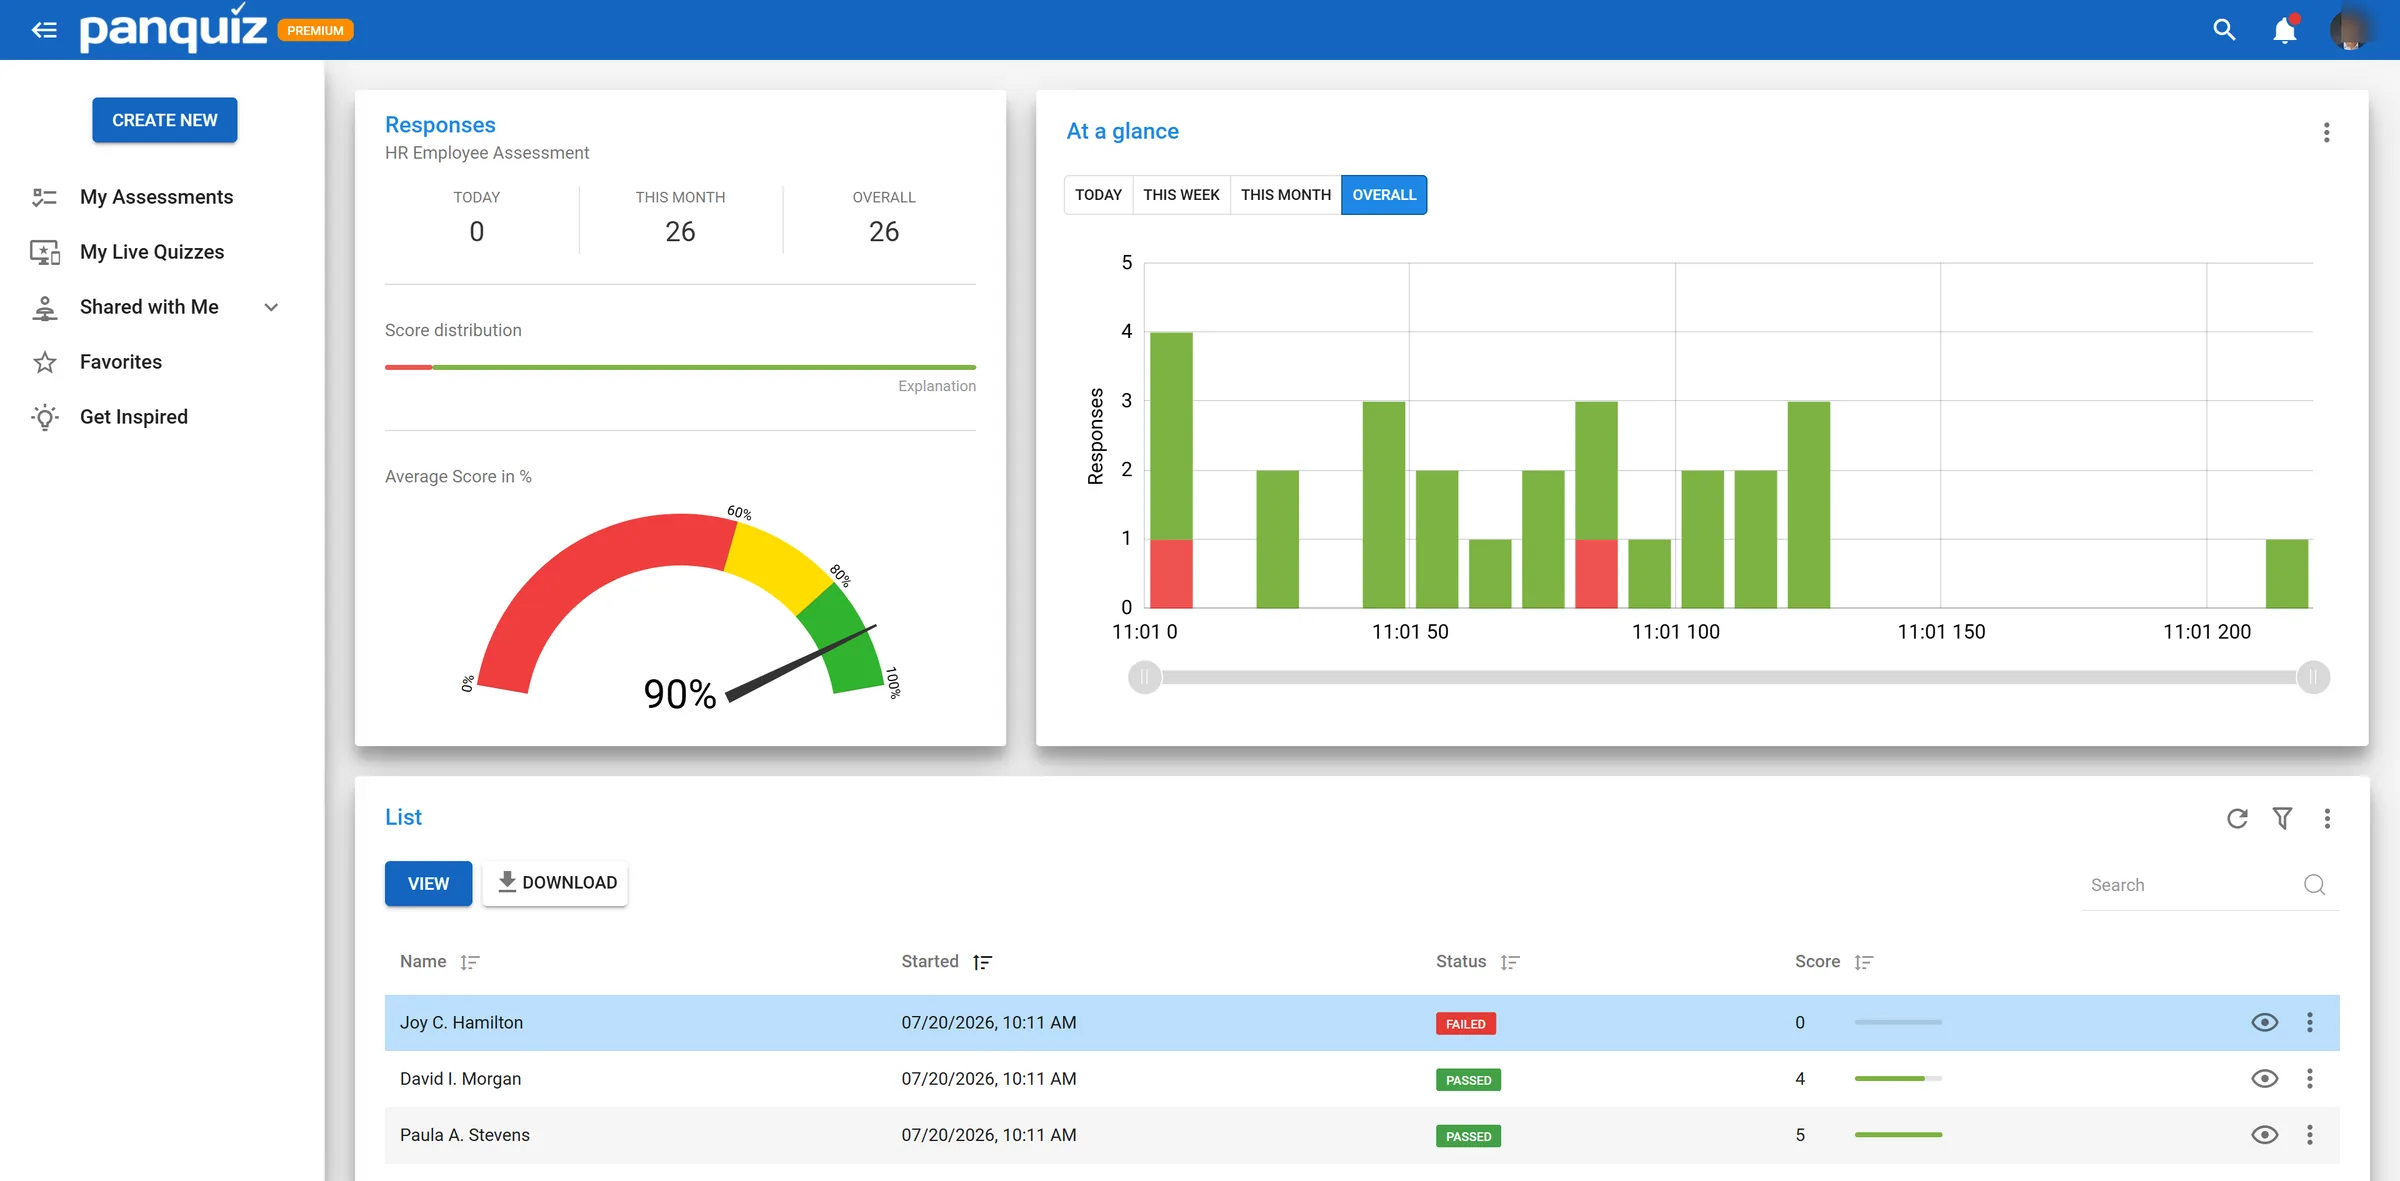The image size is (2400, 1181).
Task: Open David I. Morgan row options menu
Action: pyautogui.click(x=2310, y=1079)
